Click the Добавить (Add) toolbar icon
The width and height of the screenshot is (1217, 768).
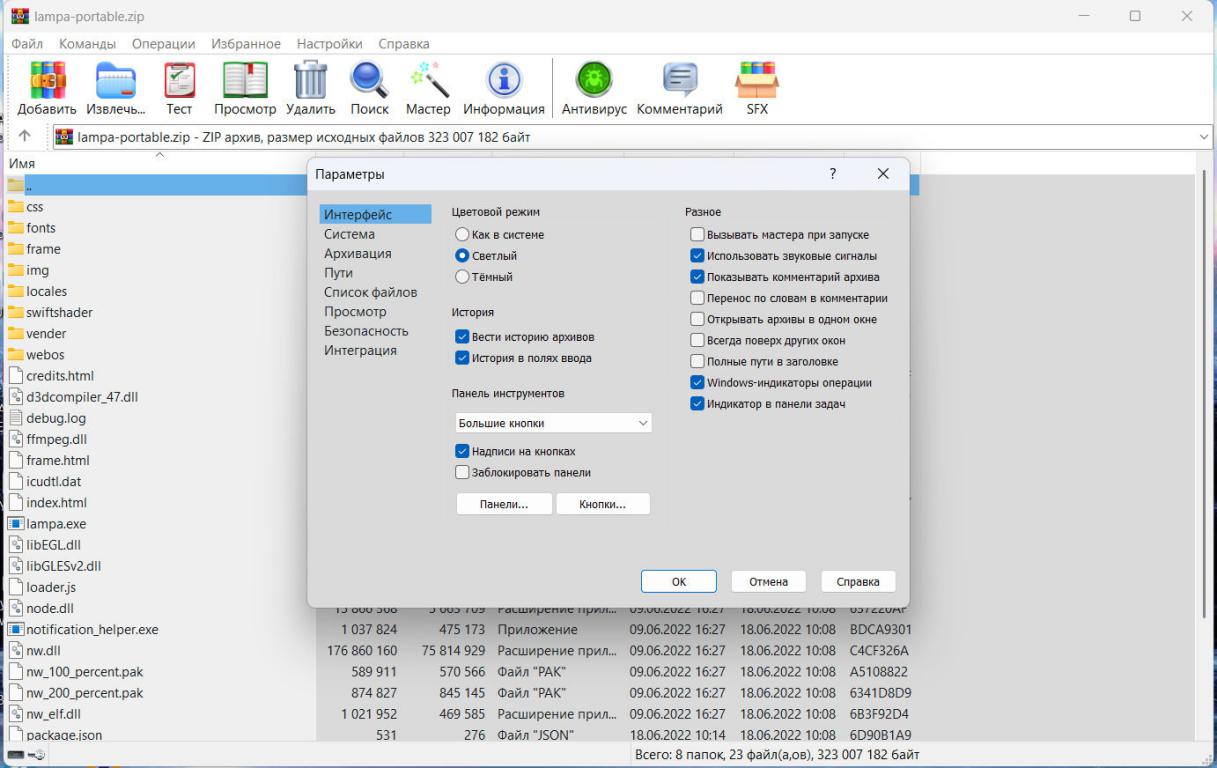(46, 81)
